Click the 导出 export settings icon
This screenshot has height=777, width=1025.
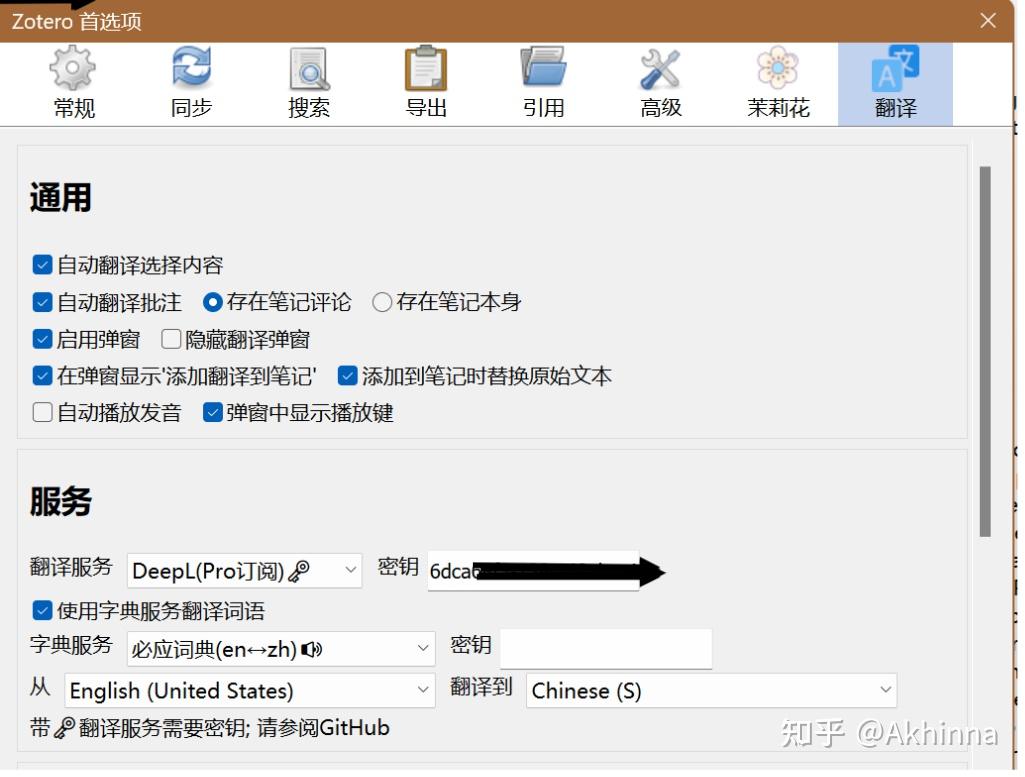[x=425, y=80]
